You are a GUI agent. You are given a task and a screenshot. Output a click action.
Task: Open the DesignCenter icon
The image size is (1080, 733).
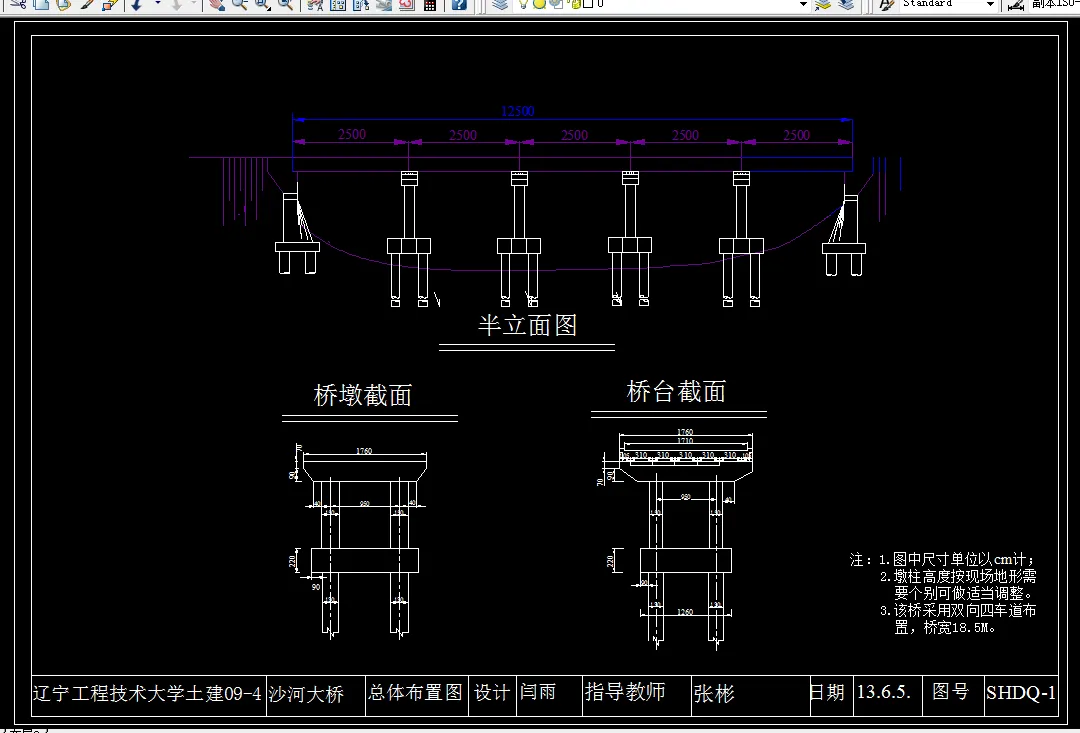[x=338, y=4]
